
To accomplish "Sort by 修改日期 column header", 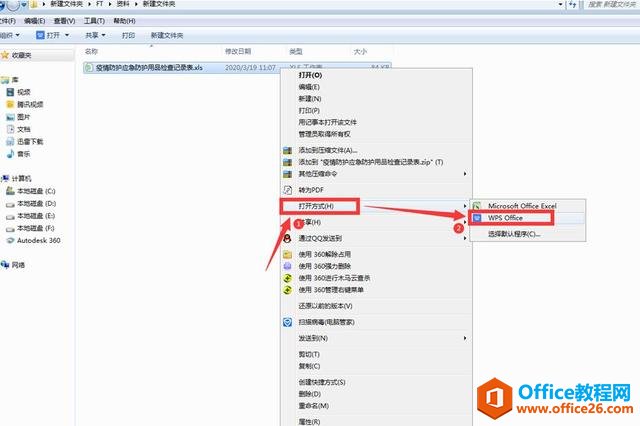I will click(x=238, y=51).
